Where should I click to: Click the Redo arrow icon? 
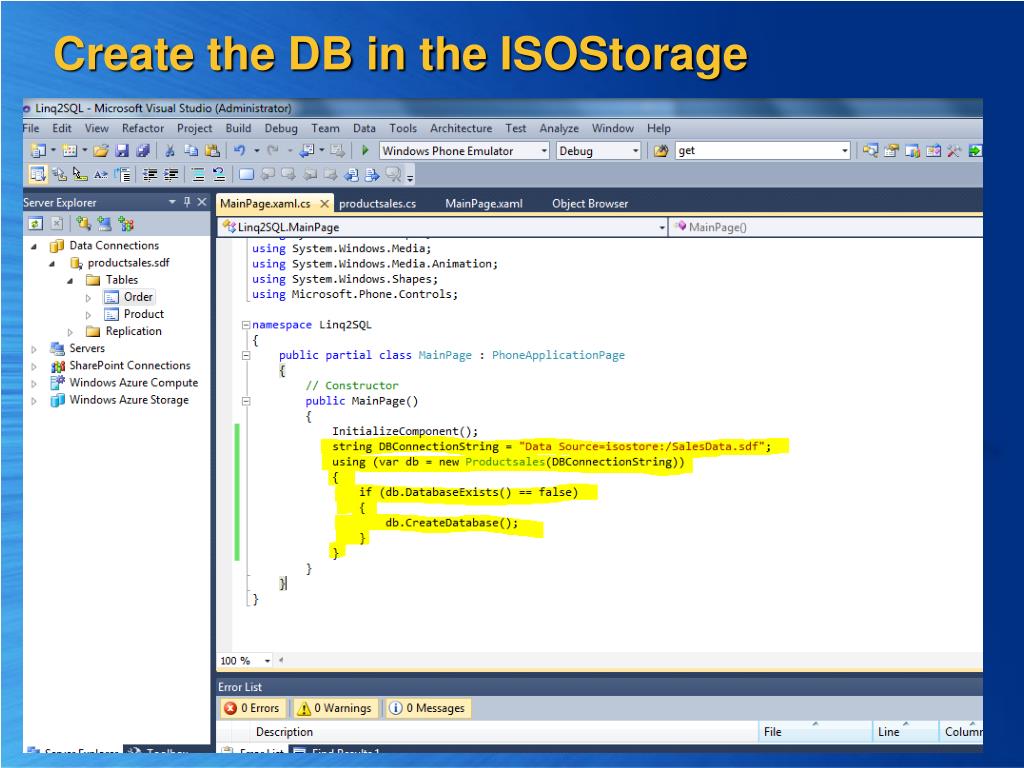pos(273,151)
